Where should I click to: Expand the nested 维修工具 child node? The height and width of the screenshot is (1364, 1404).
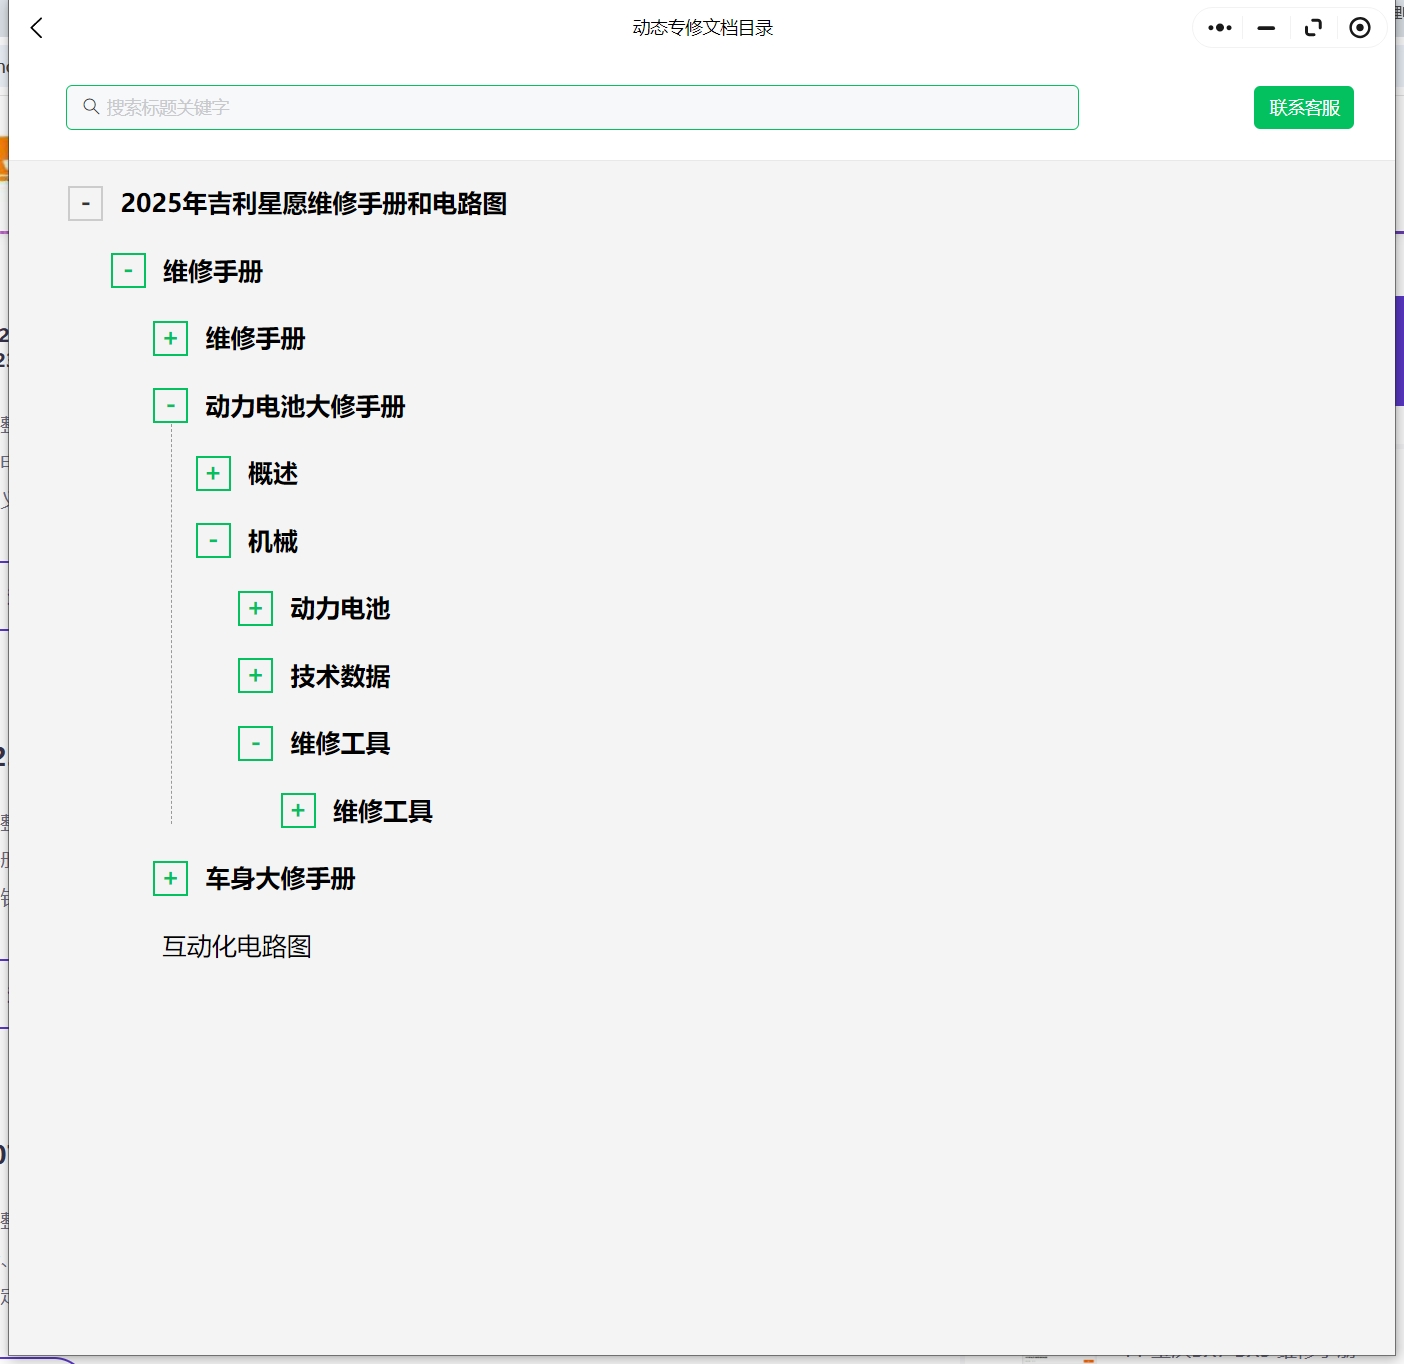tap(298, 810)
